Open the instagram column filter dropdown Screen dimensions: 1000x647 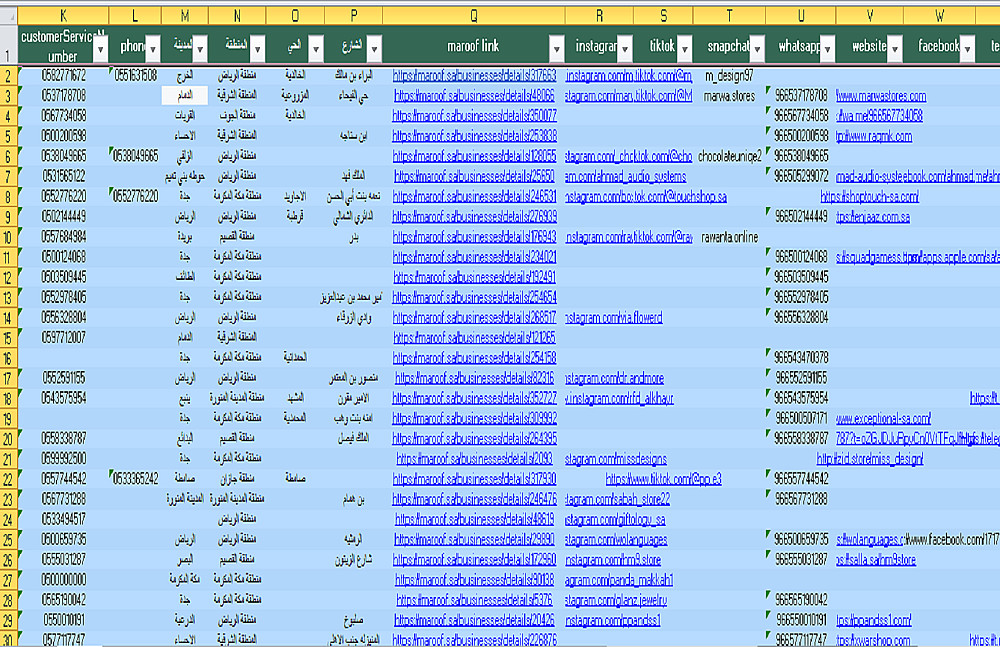pos(625,48)
